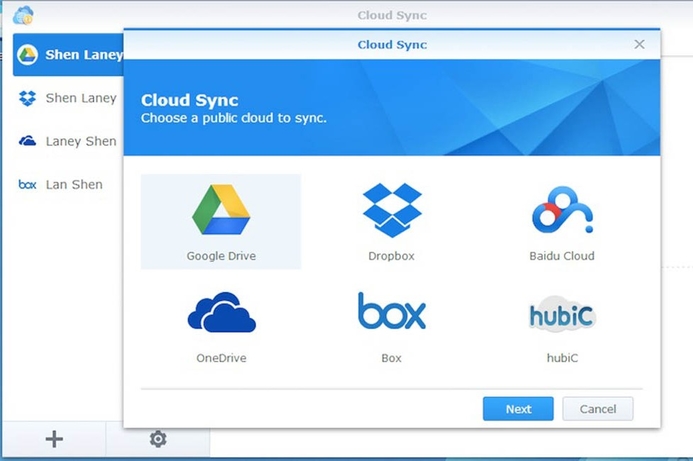The height and width of the screenshot is (461, 693).
Task: Select the Laney Shen OneDrive connection
Action: 68,141
